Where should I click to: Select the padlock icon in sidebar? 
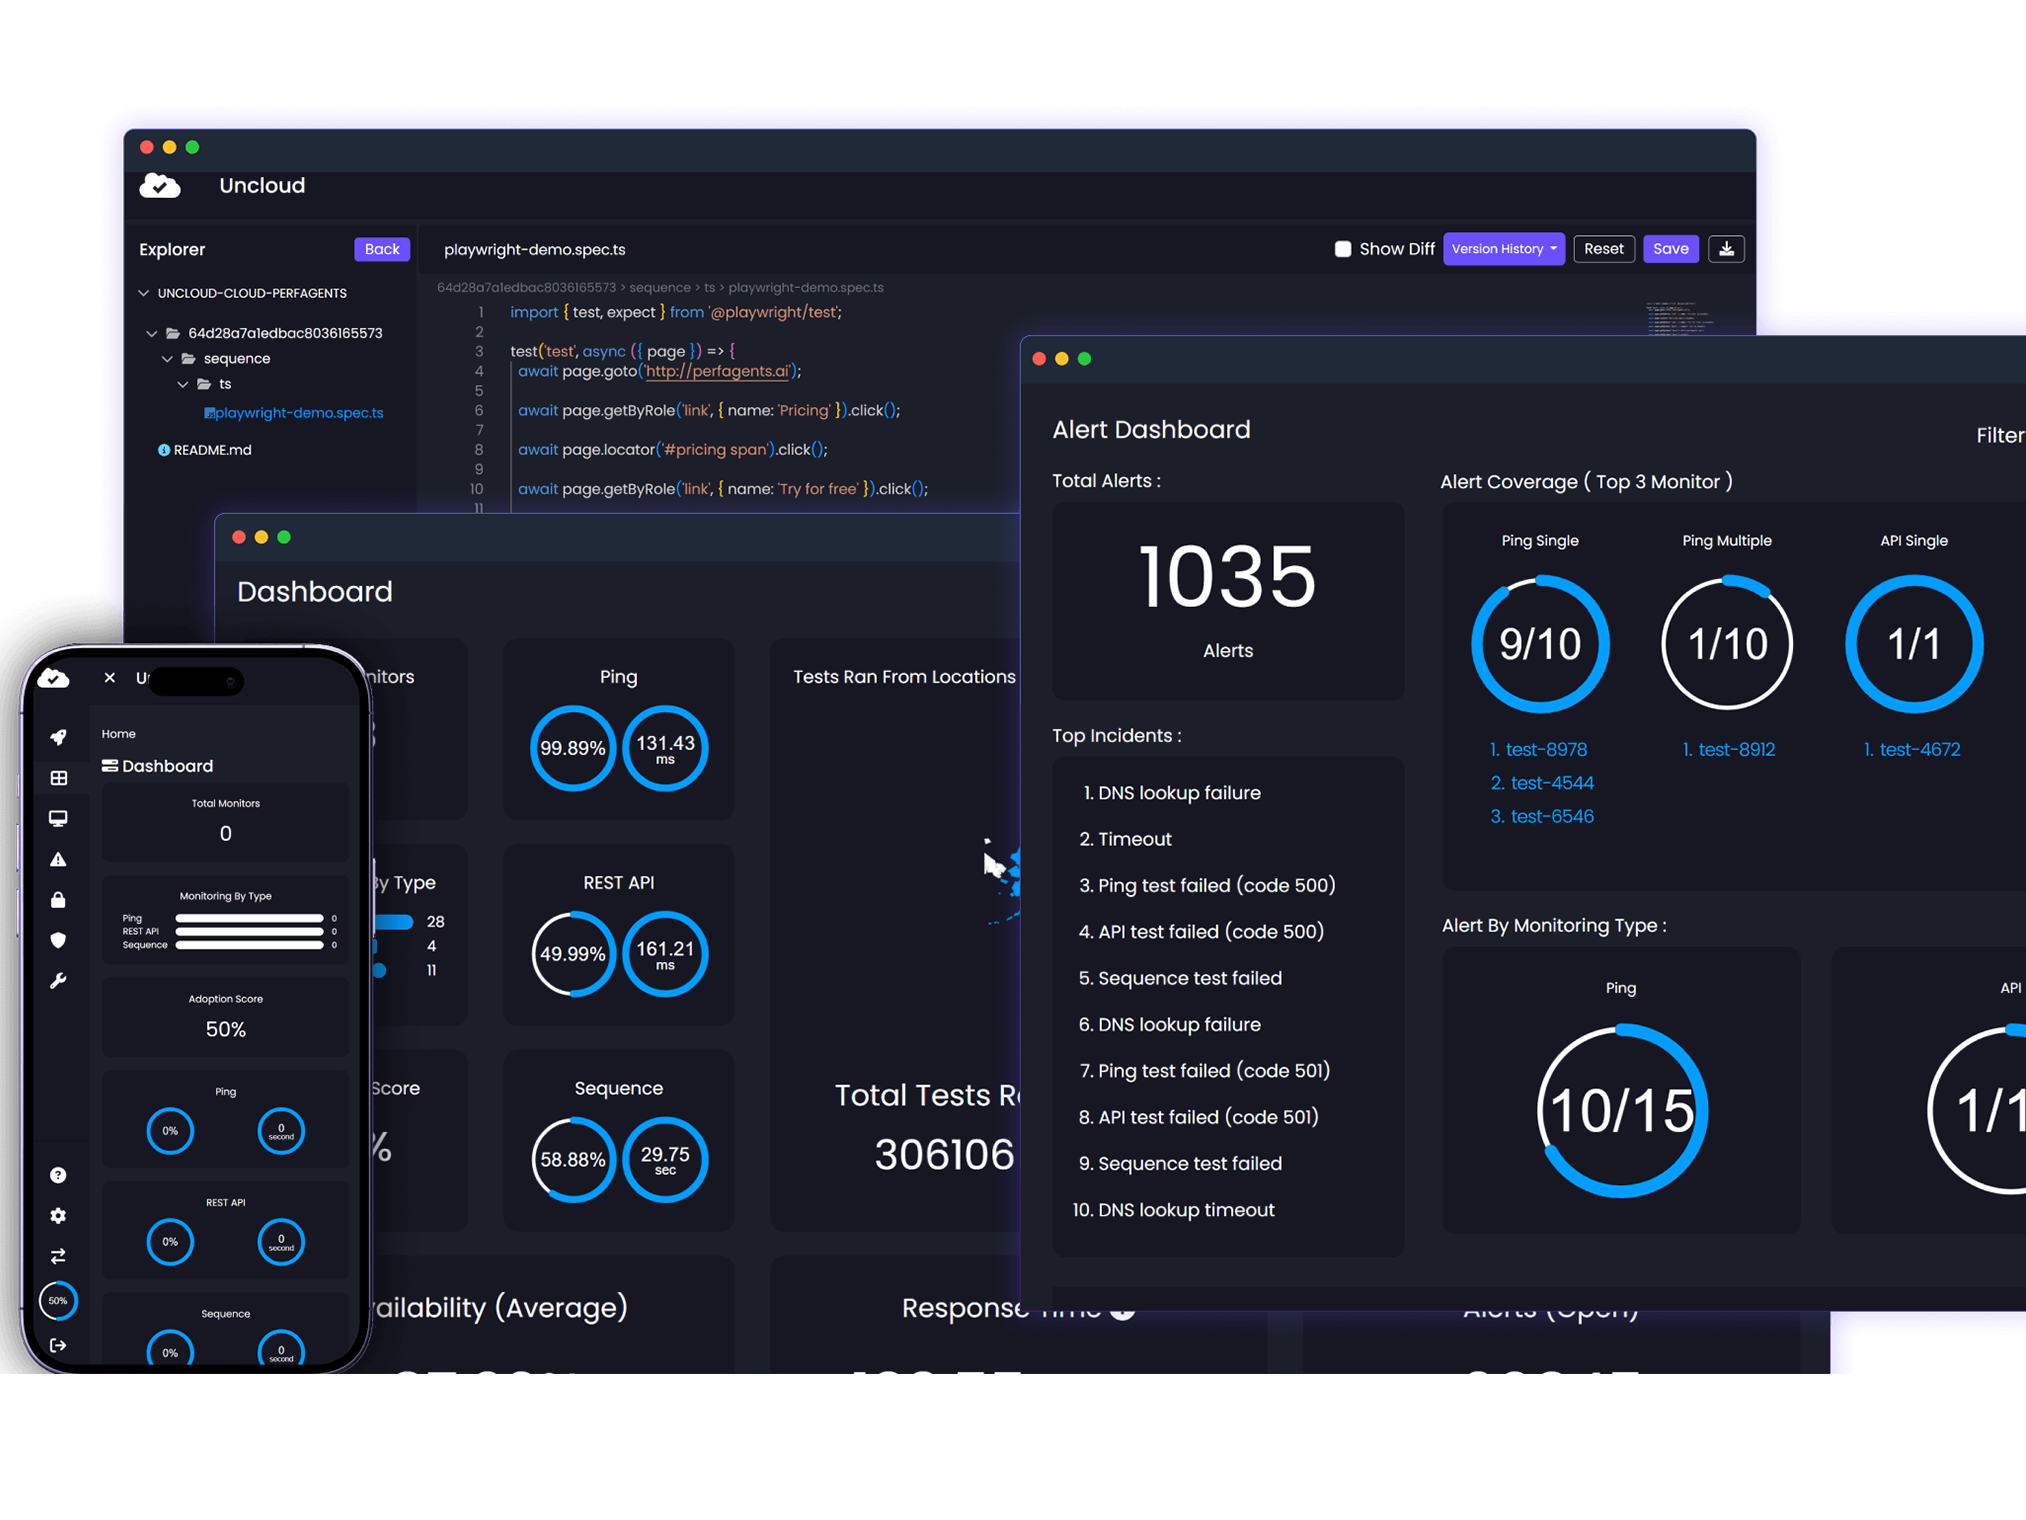click(x=59, y=900)
